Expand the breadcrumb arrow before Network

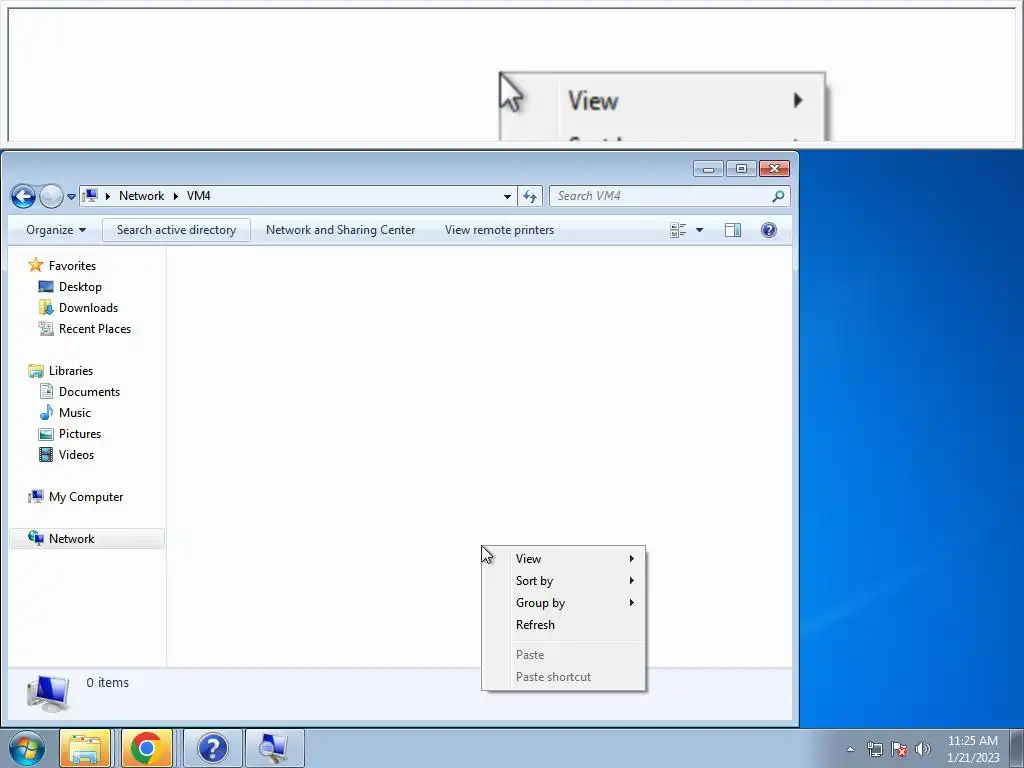coord(108,196)
